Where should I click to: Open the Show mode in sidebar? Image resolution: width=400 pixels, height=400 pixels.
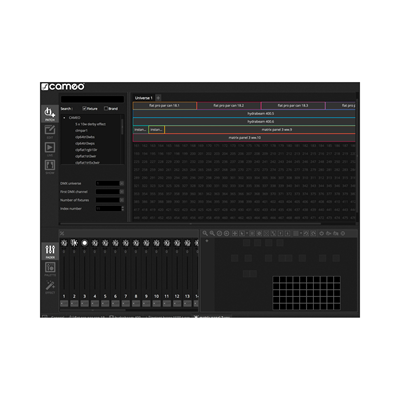pyautogui.click(x=50, y=167)
